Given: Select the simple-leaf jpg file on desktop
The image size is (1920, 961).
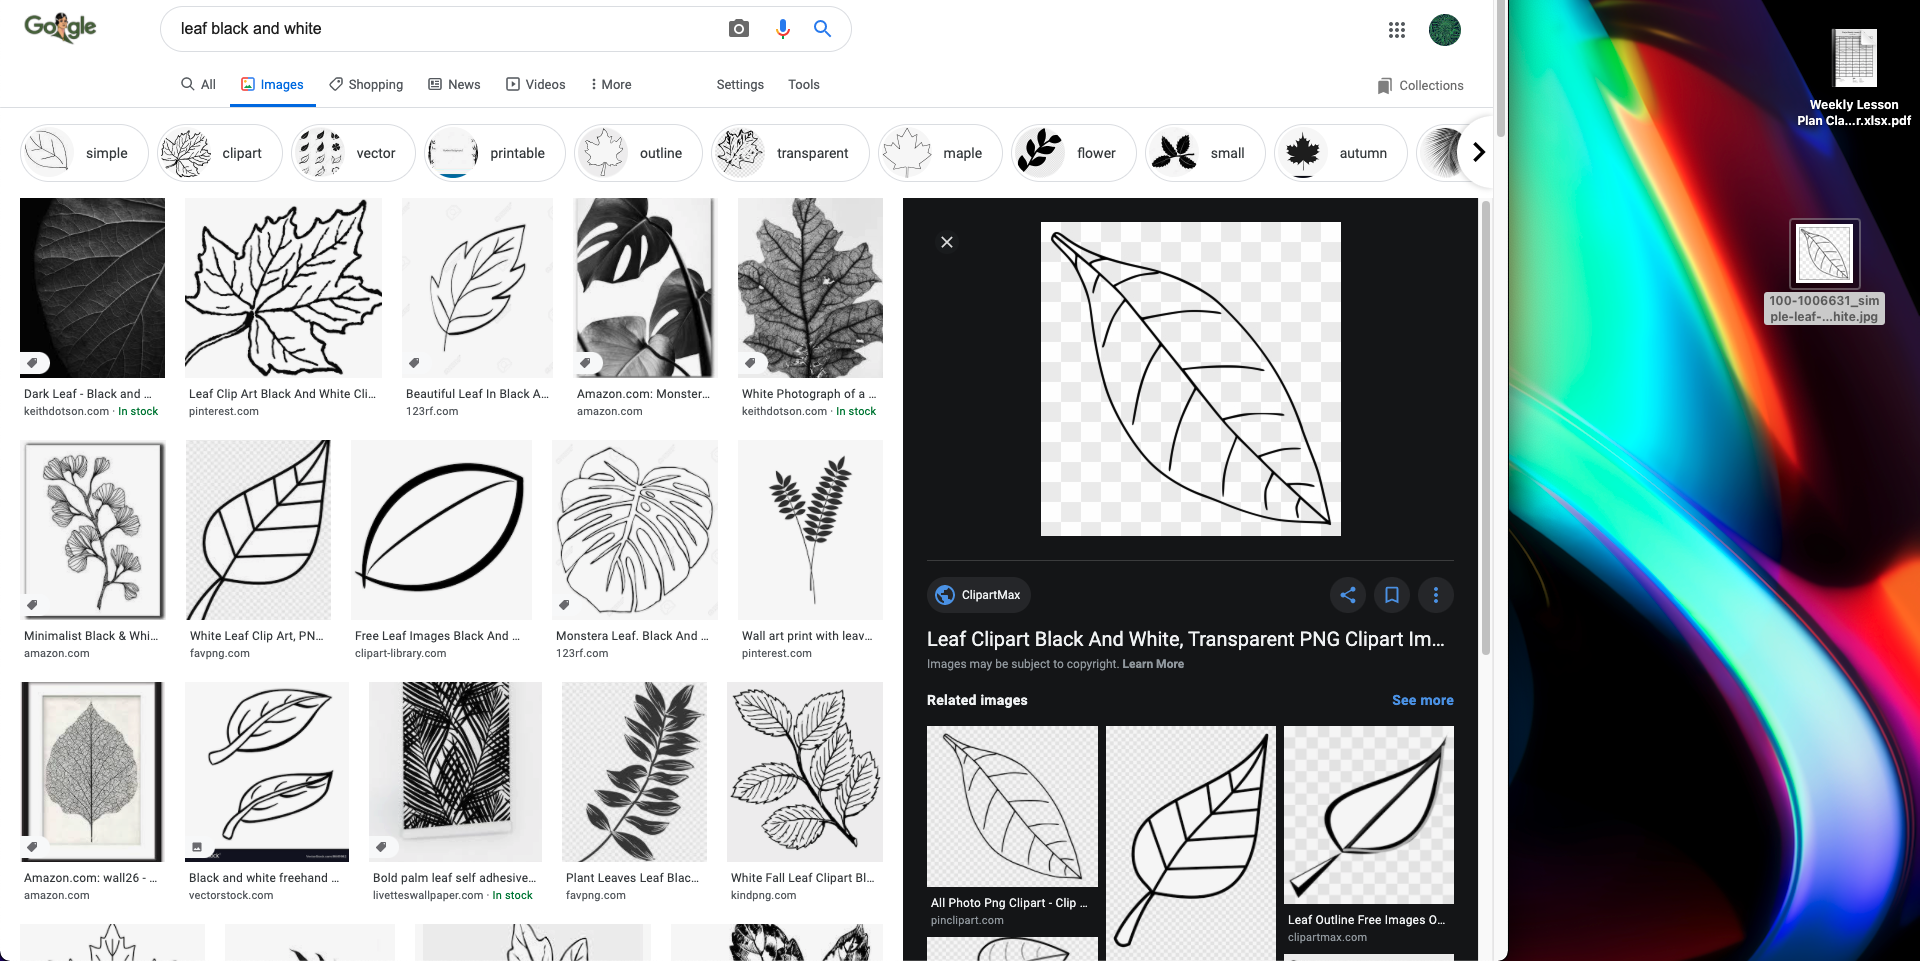Looking at the screenshot, I should [1824, 272].
